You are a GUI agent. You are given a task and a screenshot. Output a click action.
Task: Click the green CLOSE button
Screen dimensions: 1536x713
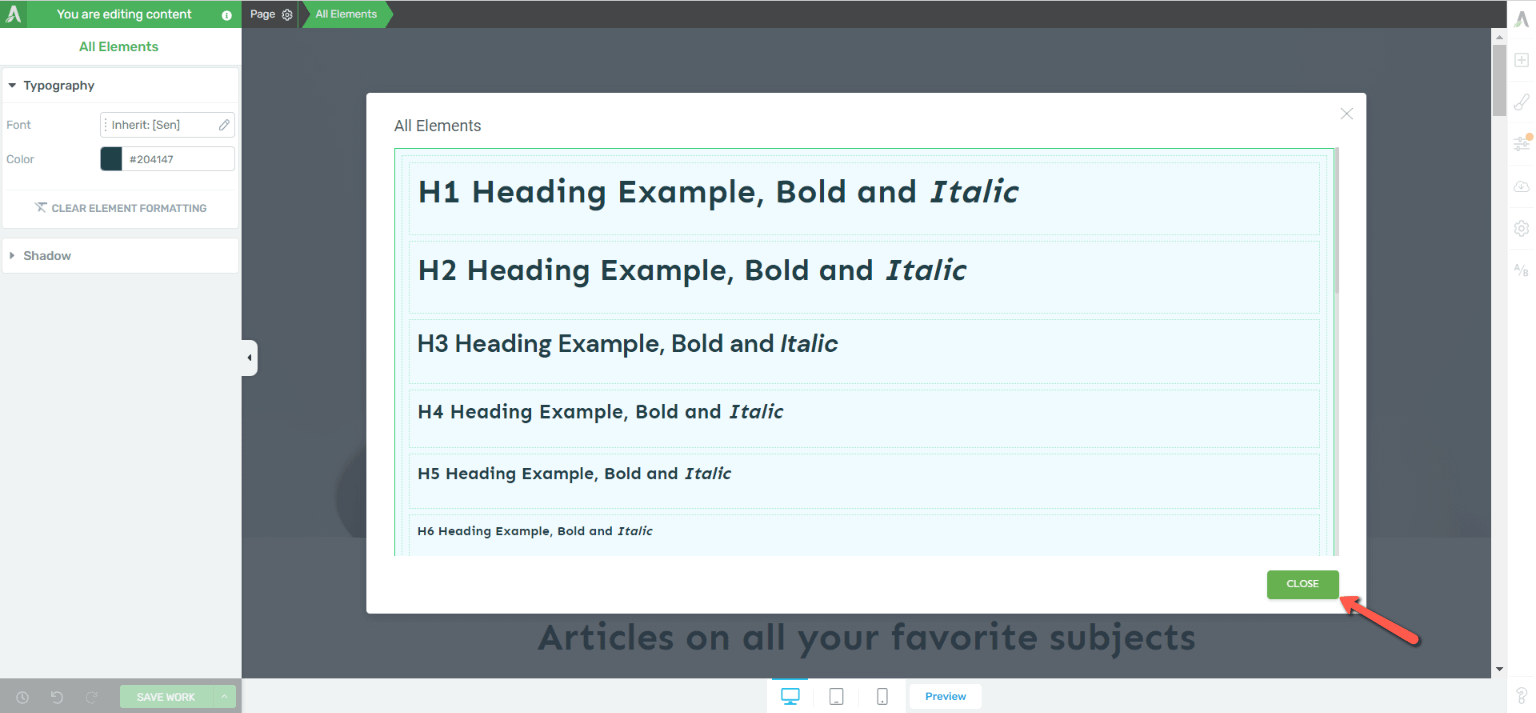coord(1302,584)
